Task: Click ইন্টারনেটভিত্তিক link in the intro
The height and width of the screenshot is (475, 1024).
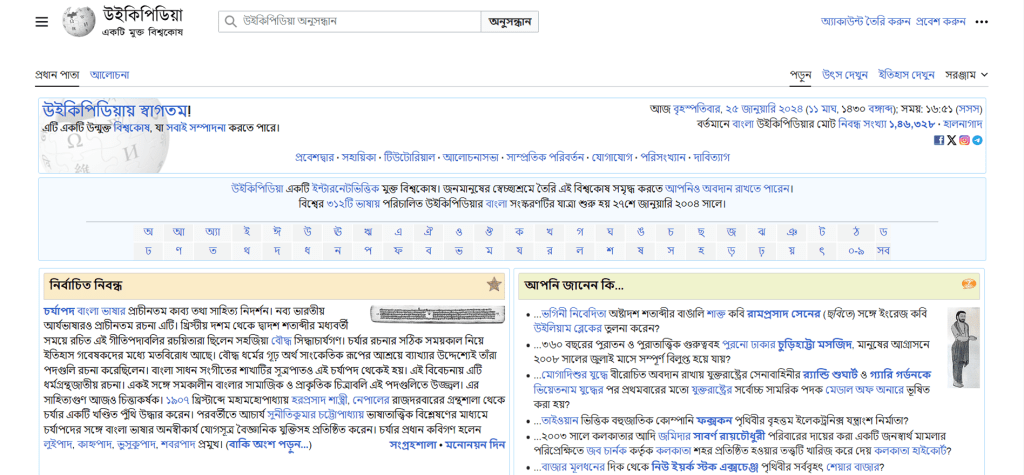Action: pyautogui.click(x=345, y=189)
